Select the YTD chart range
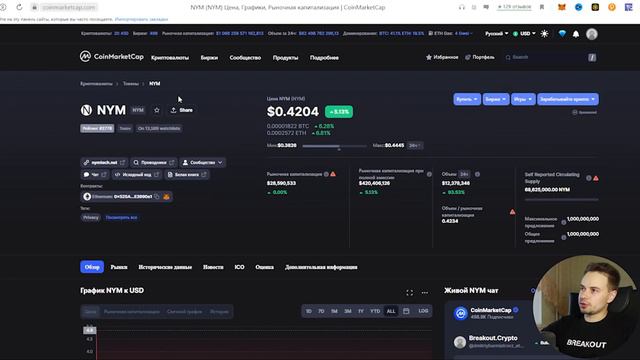 [375, 311]
